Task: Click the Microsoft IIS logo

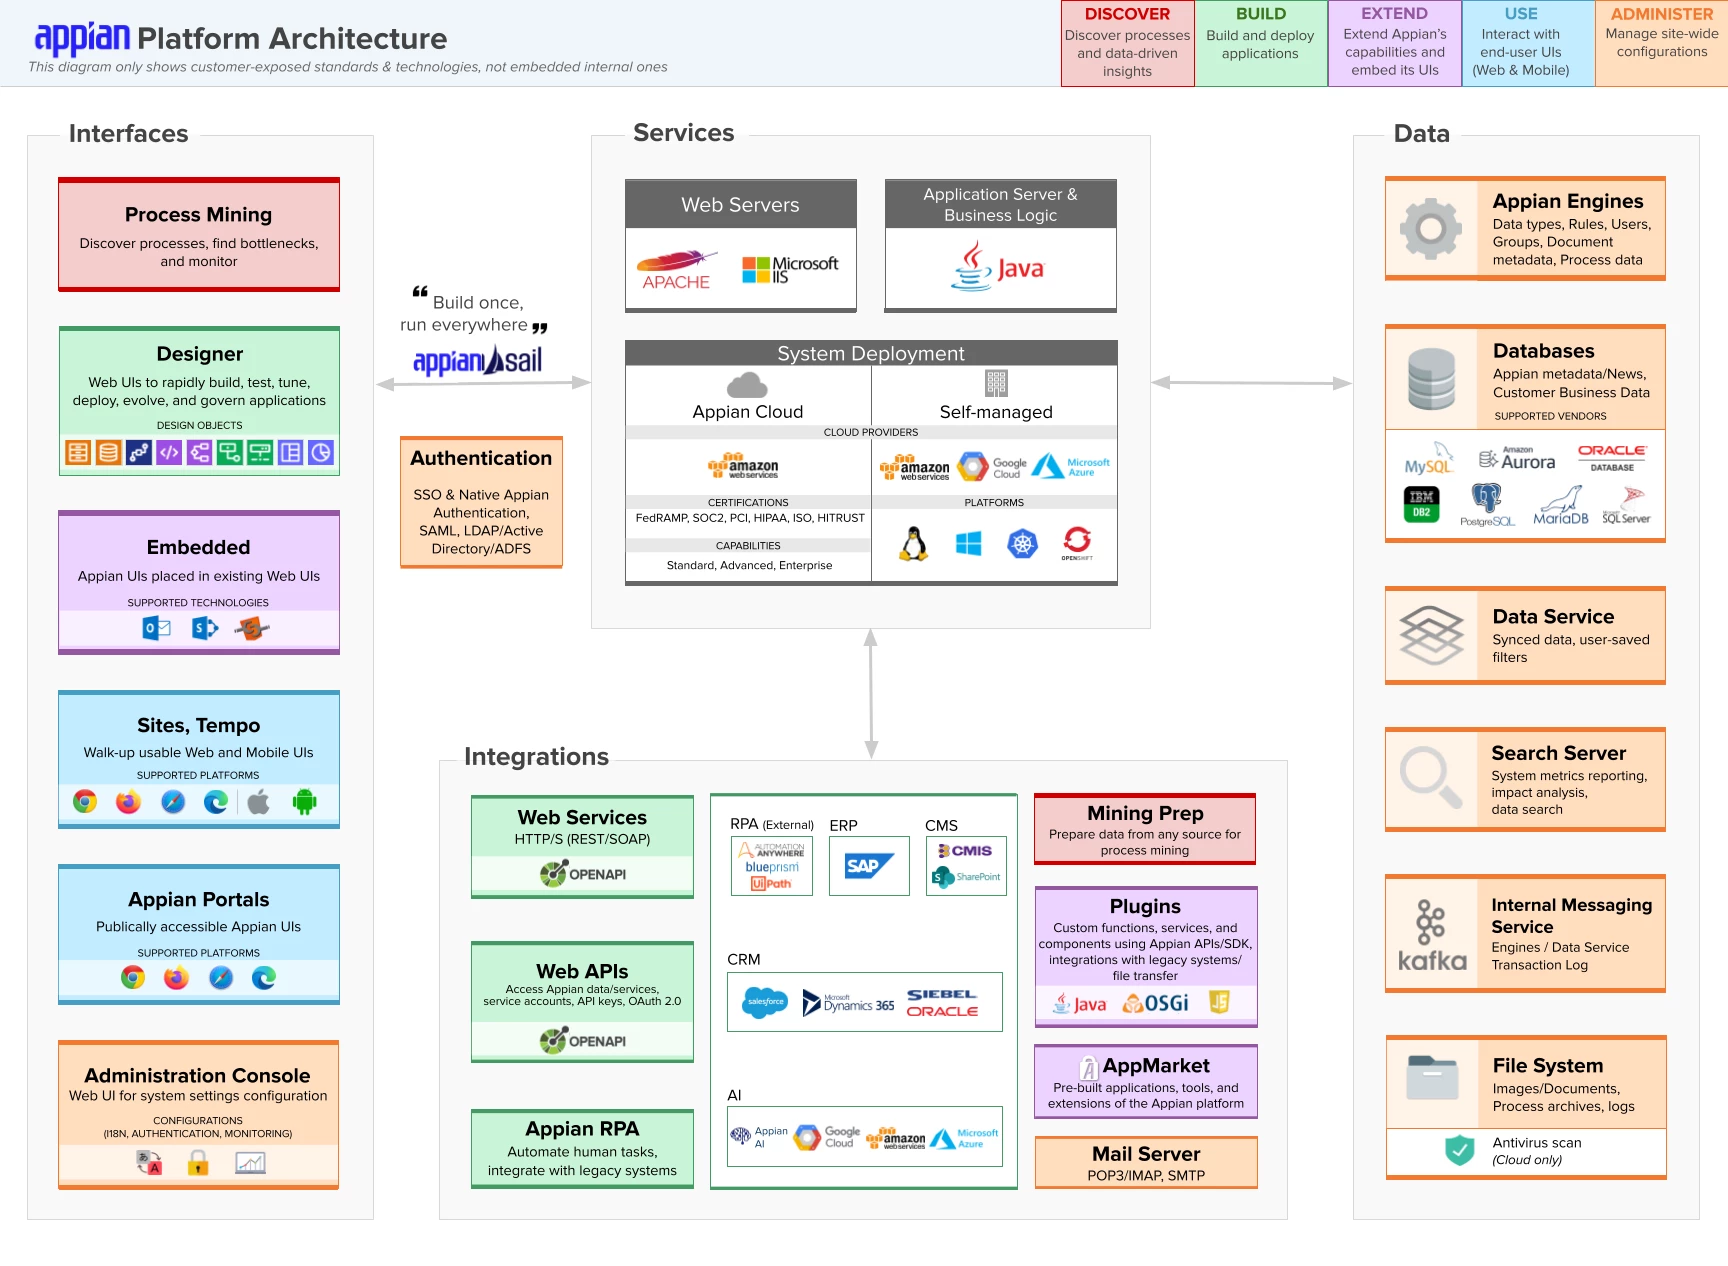Action: click(789, 269)
